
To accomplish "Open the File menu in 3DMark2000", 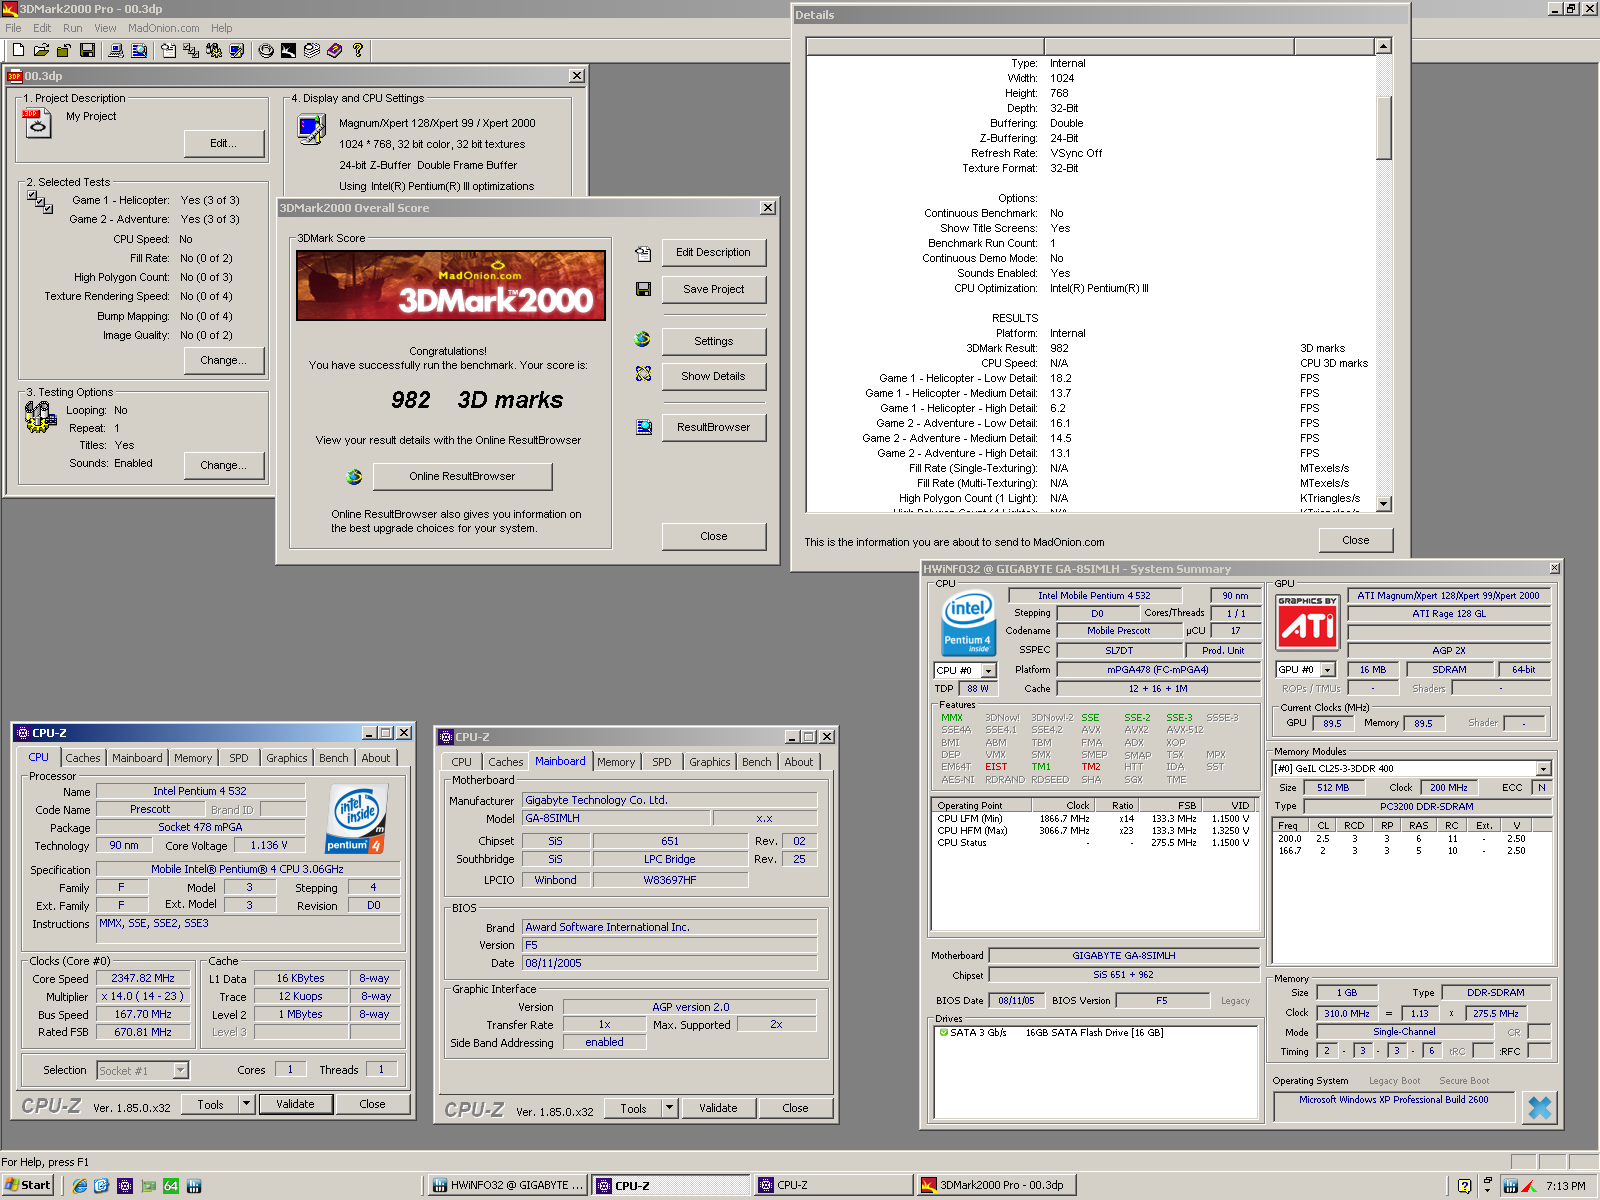I will [13, 28].
